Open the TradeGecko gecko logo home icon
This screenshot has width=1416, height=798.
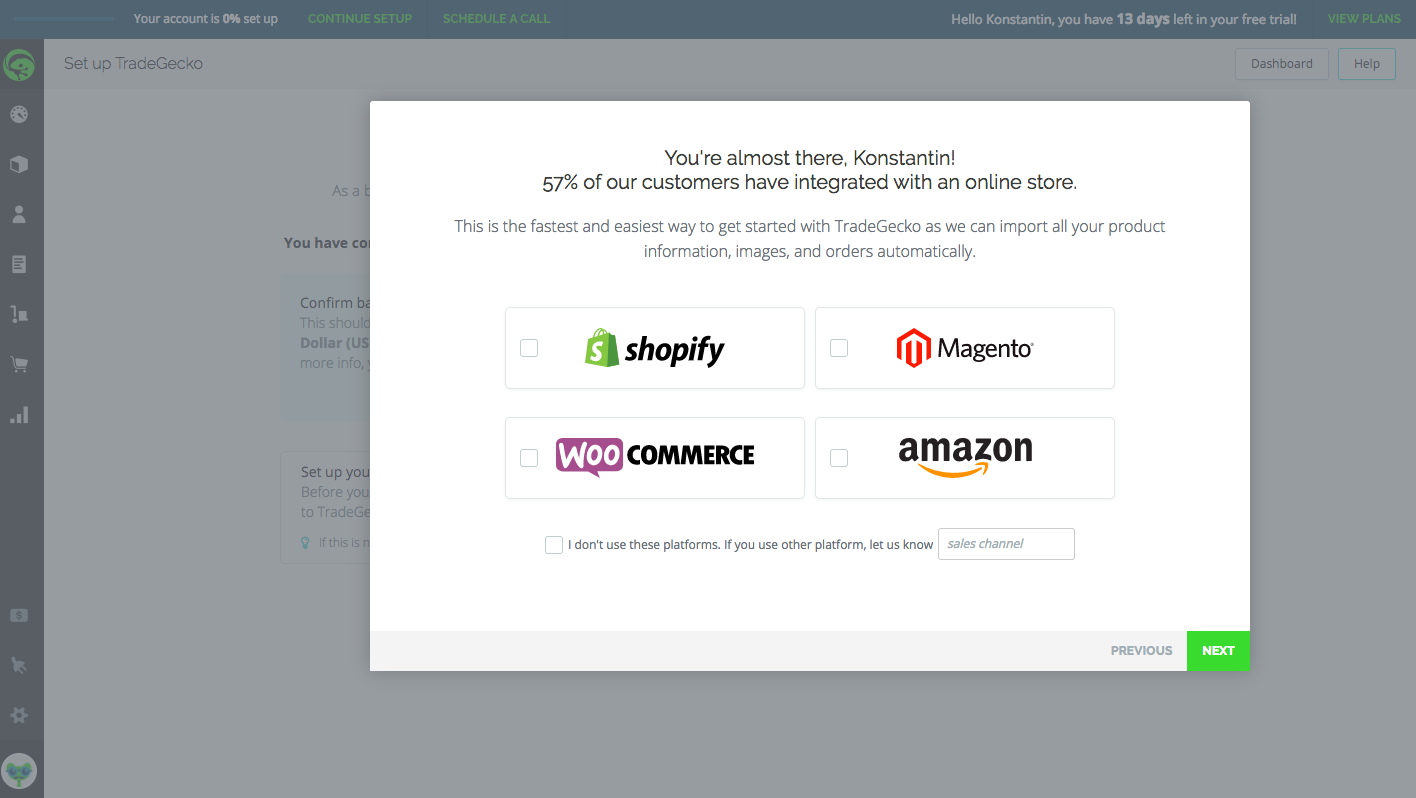point(21,64)
